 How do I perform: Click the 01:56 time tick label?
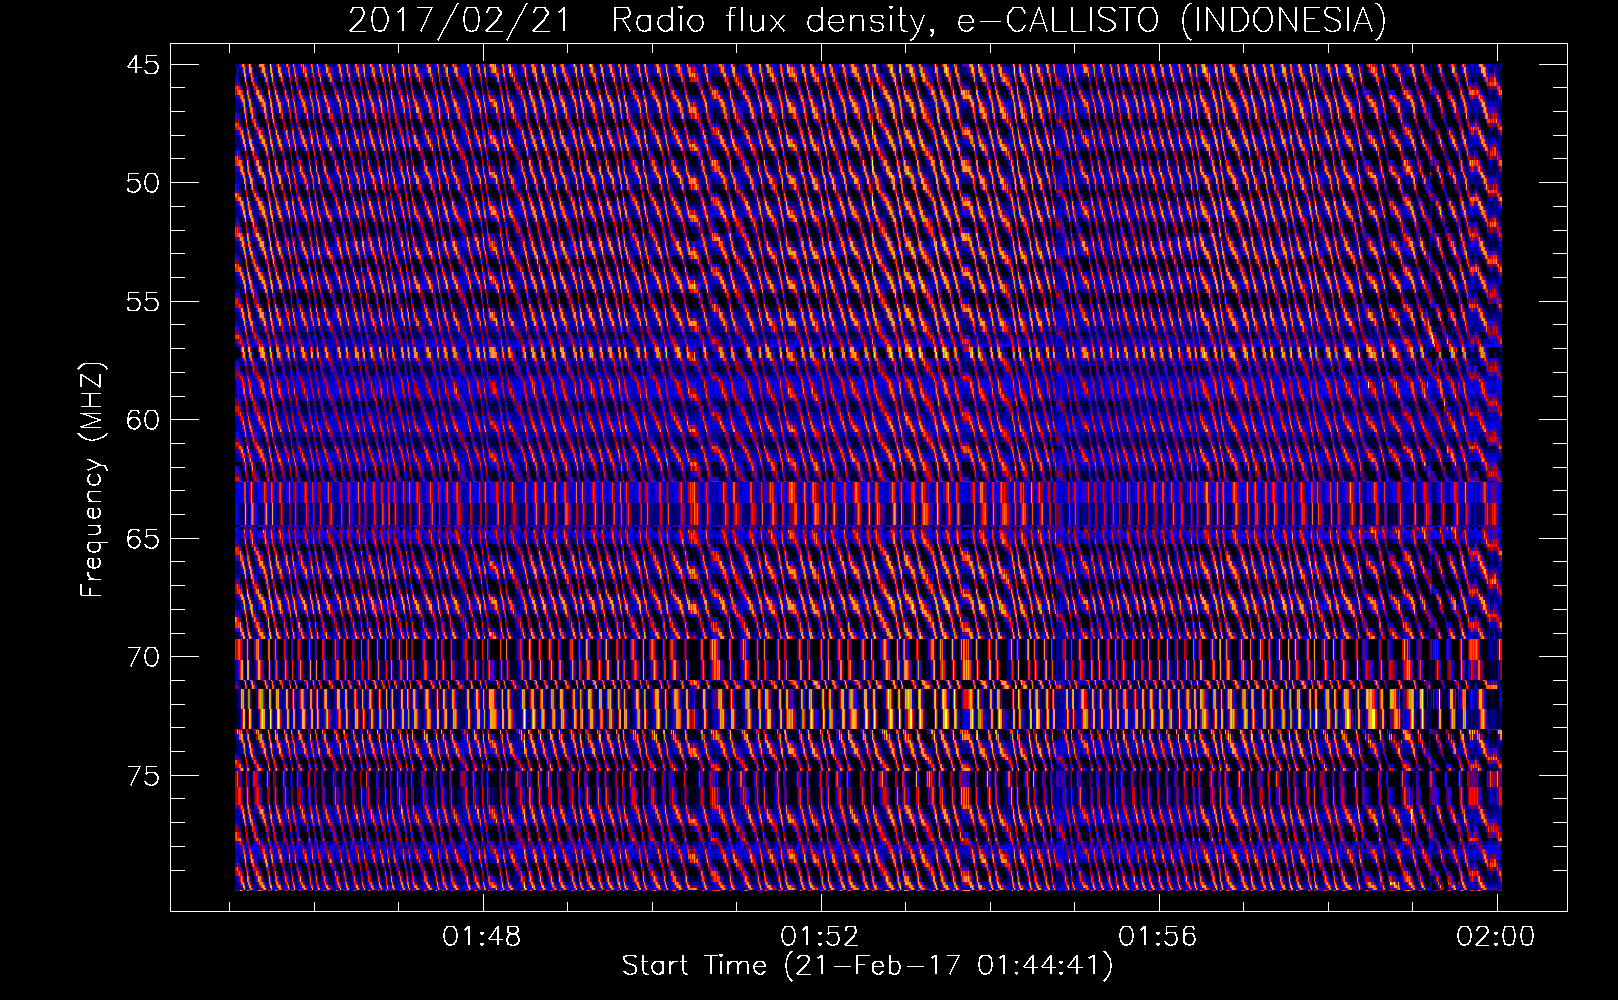pyautogui.click(x=1158, y=937)
